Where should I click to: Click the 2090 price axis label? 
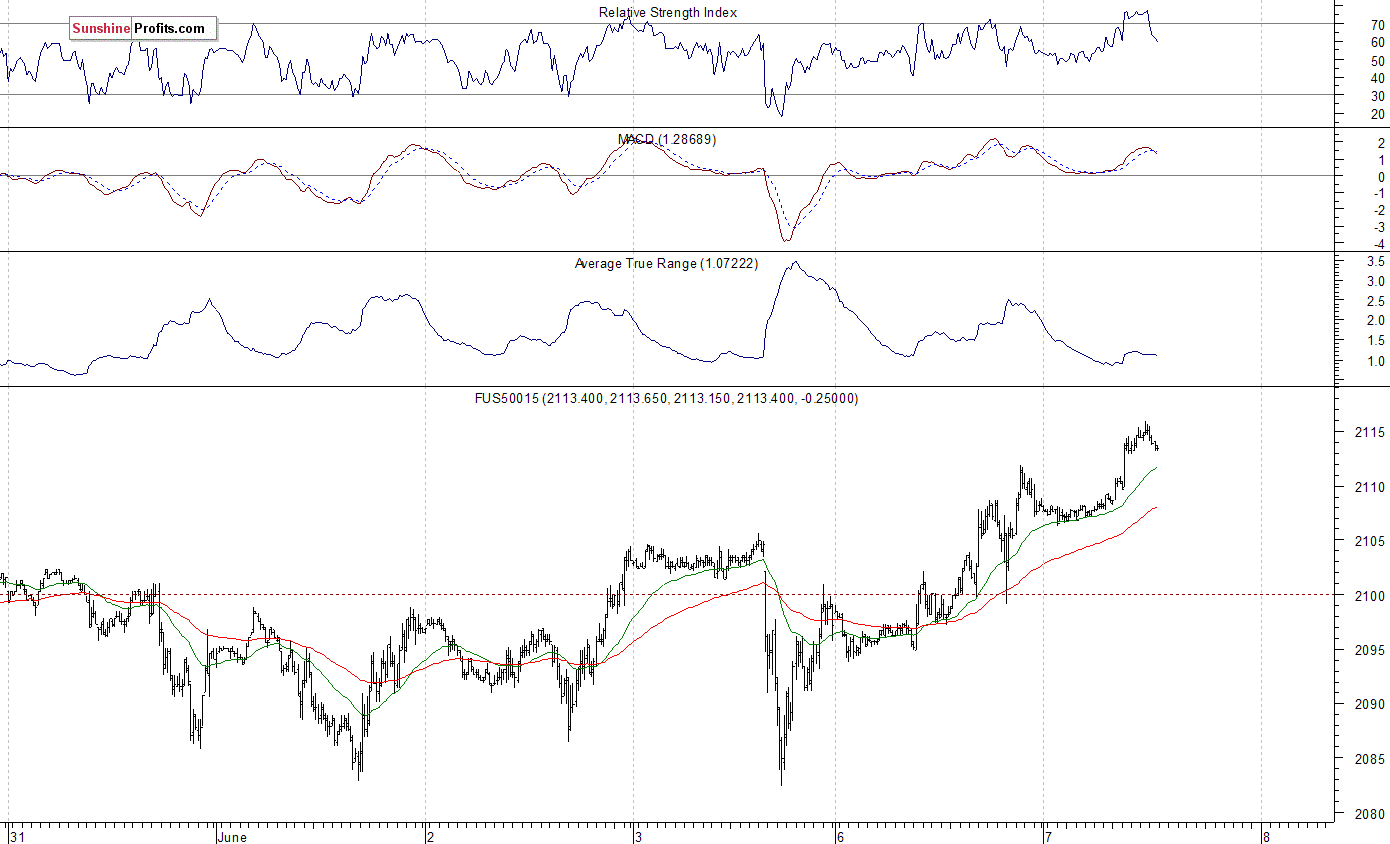[1370, 705]
